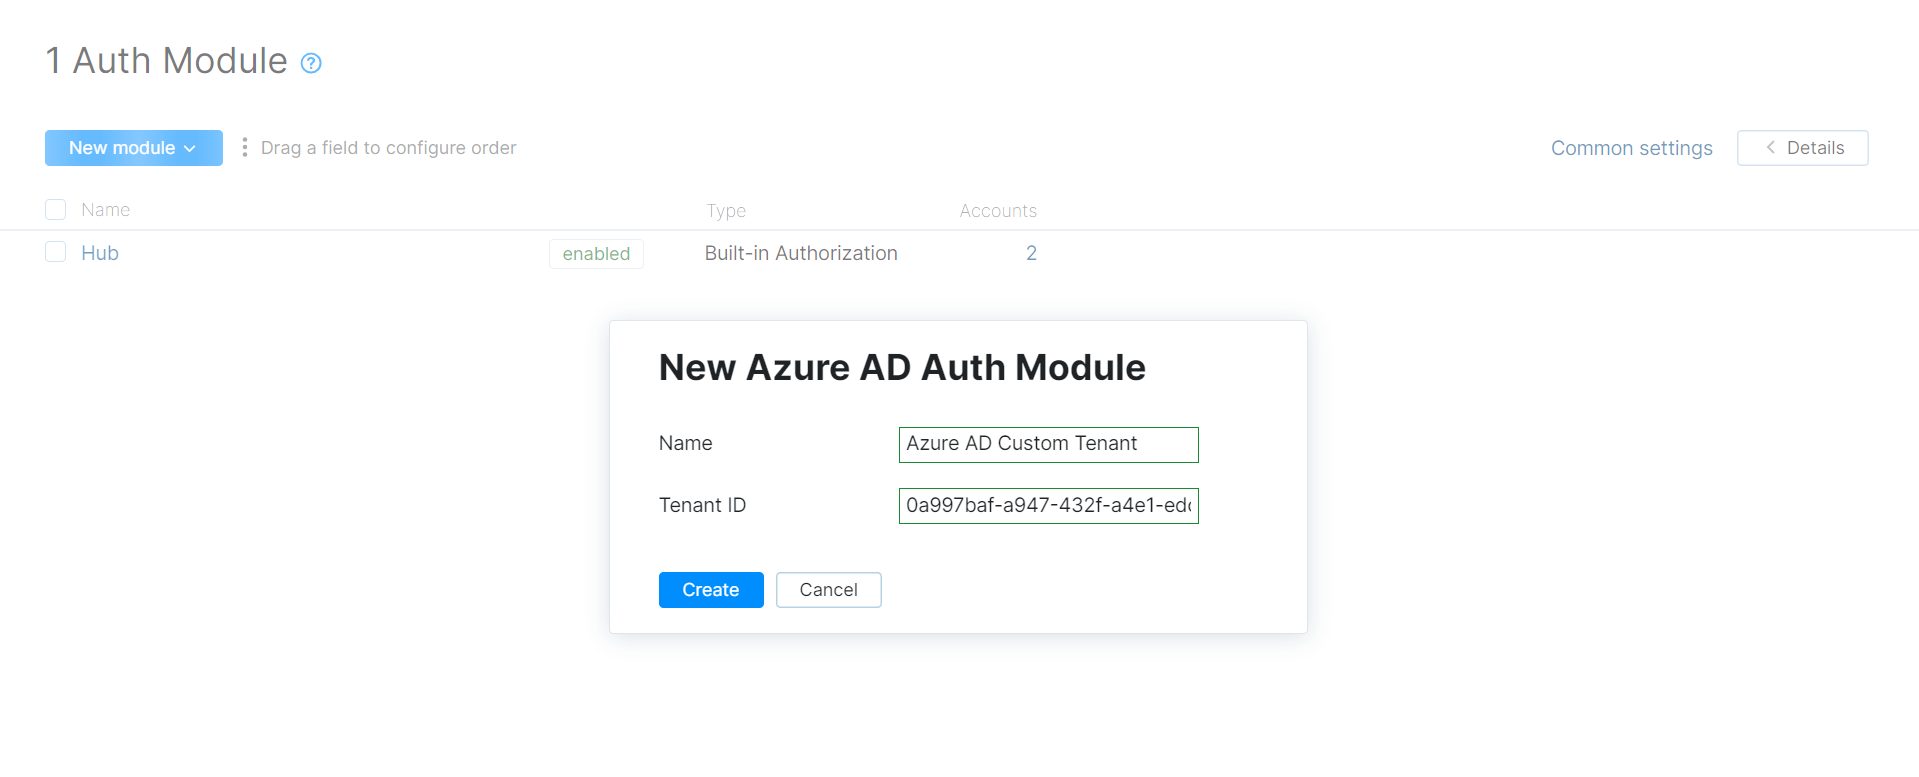
Task: Open Common settings link
Action: click(1631, 148)
